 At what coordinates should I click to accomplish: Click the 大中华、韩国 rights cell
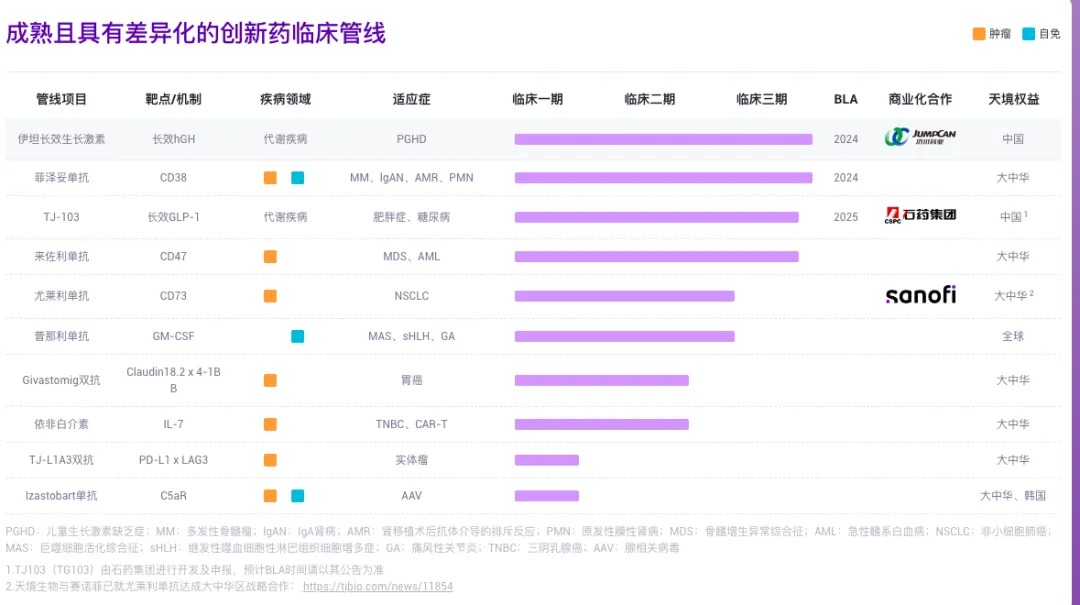(x=1013, y=496)
